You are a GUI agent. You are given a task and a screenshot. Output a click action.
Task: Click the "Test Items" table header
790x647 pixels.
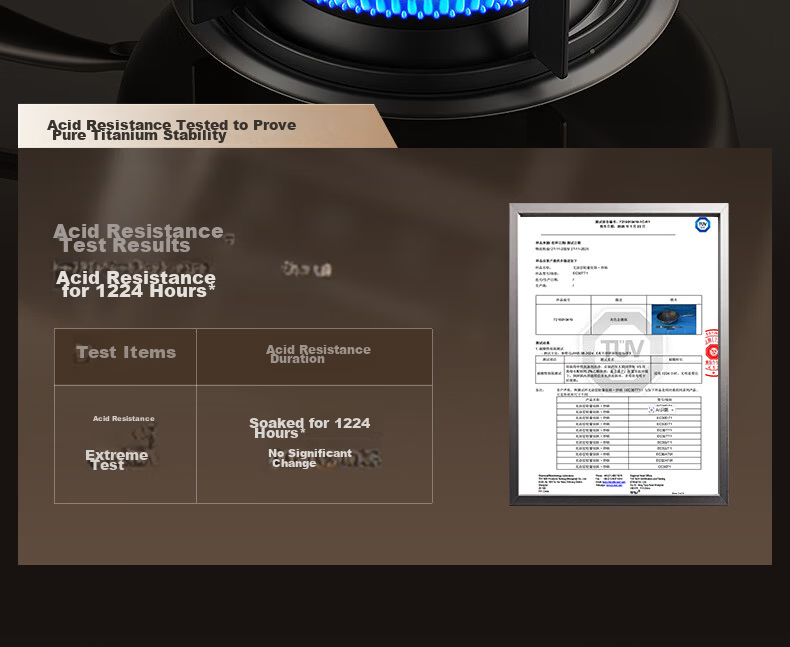point(126,352)
